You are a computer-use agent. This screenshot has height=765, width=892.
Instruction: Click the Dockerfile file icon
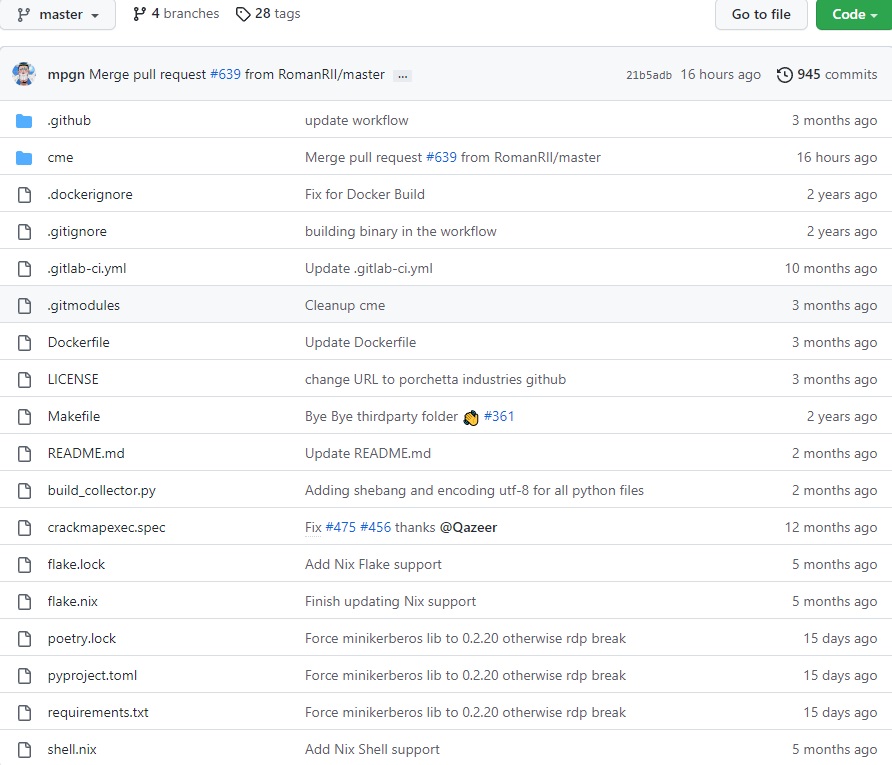pyautogui.click(x=24, y=342)
